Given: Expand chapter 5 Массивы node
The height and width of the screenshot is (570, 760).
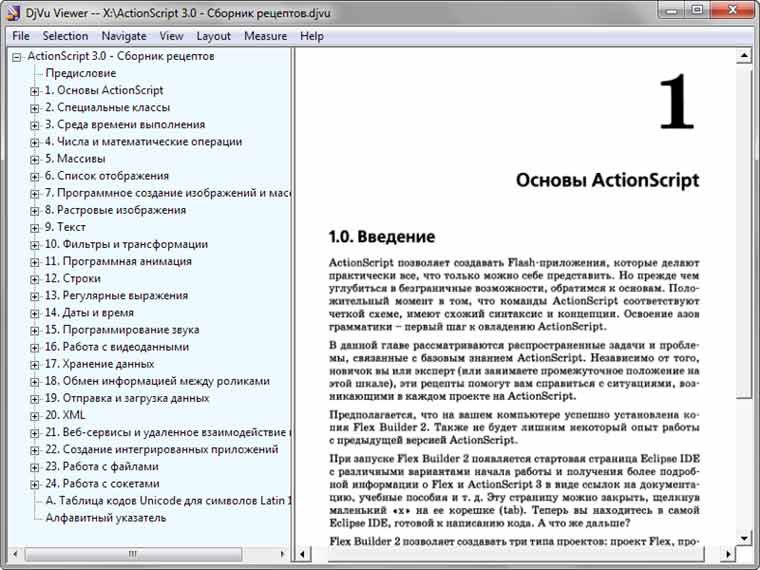Looking at the screenshot, I should (34, 159).
